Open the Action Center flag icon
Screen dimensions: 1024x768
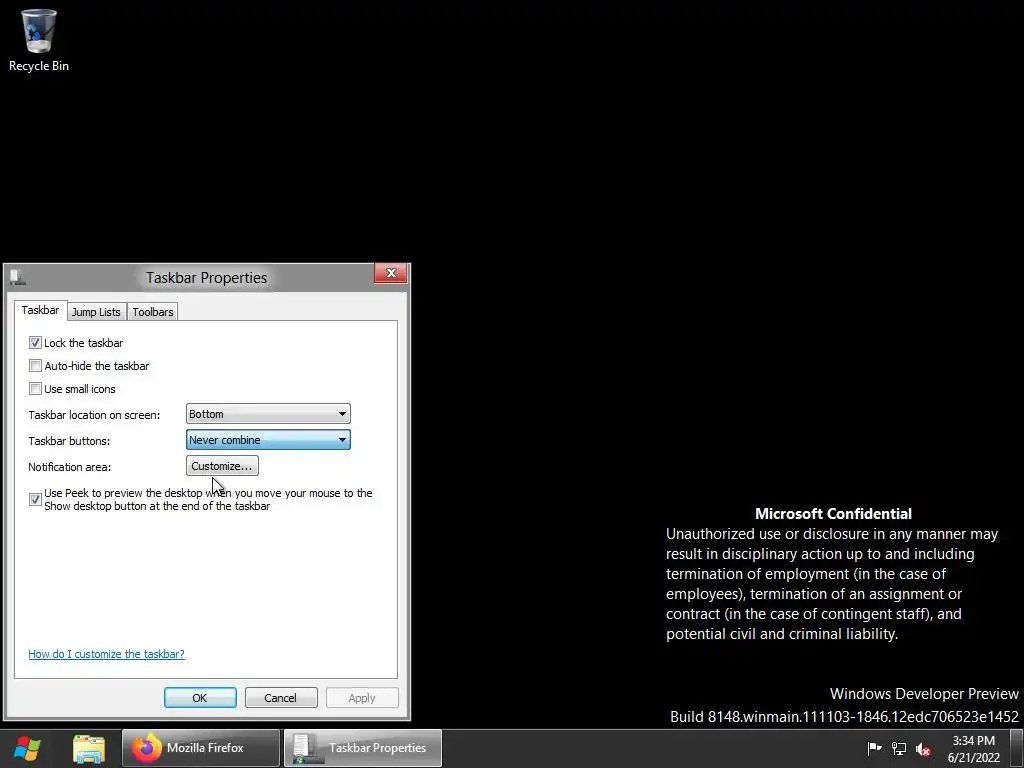click(874, 748)
